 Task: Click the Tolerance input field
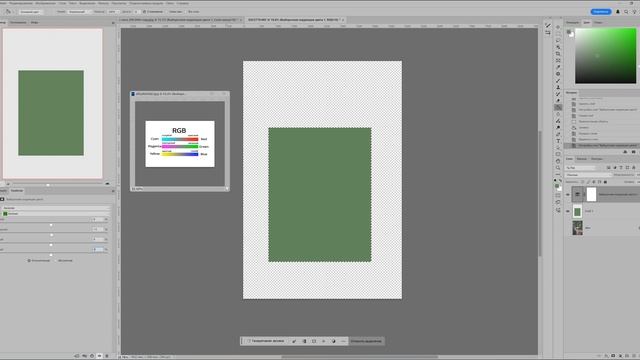[x=136, y=12]
